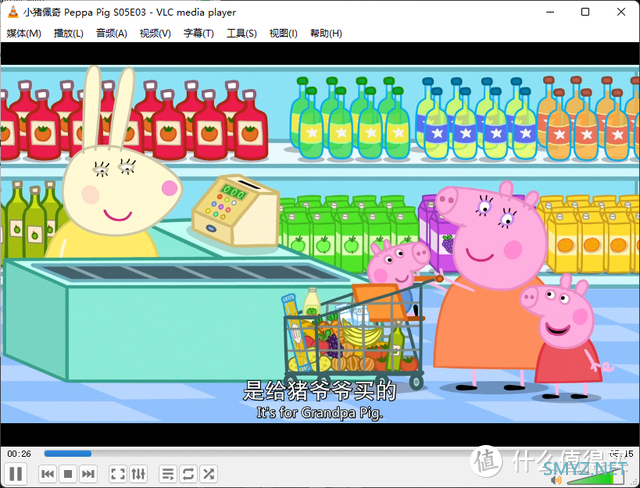Screen dimensions: 640x488
Task: Open the 帮助(H) menu
Action: point(326,33)
